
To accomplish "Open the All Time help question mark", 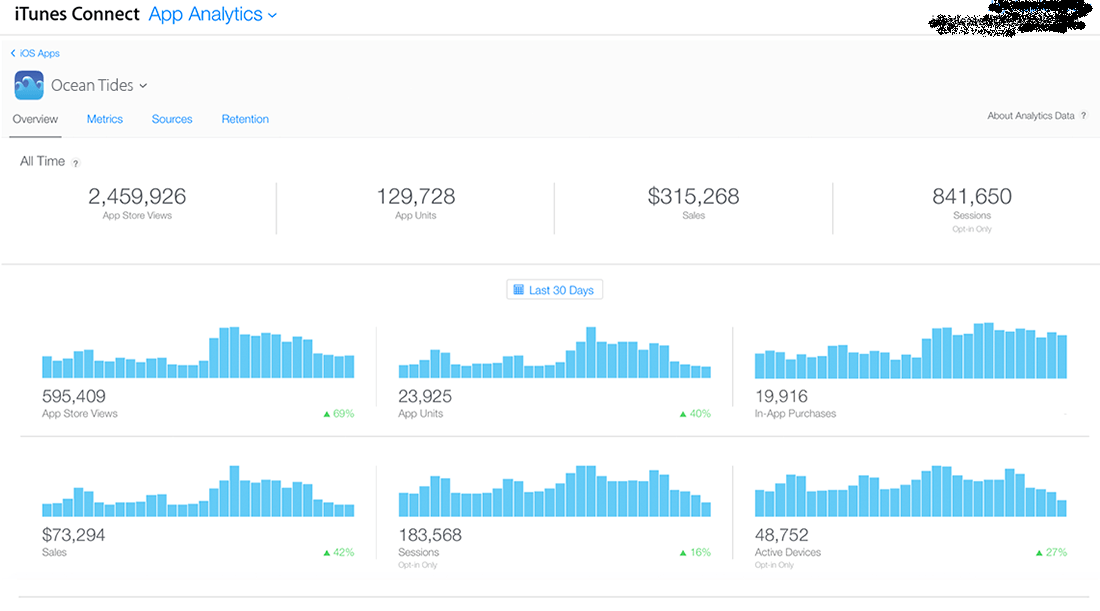I will click(76, 163).
